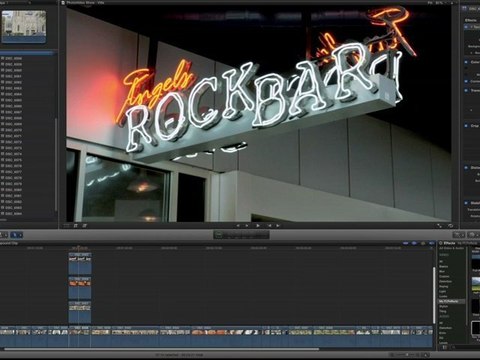Screen dimensions: 480x360
Task: Select the Keying category in Effects browser
Action: (x=444, y=286)
